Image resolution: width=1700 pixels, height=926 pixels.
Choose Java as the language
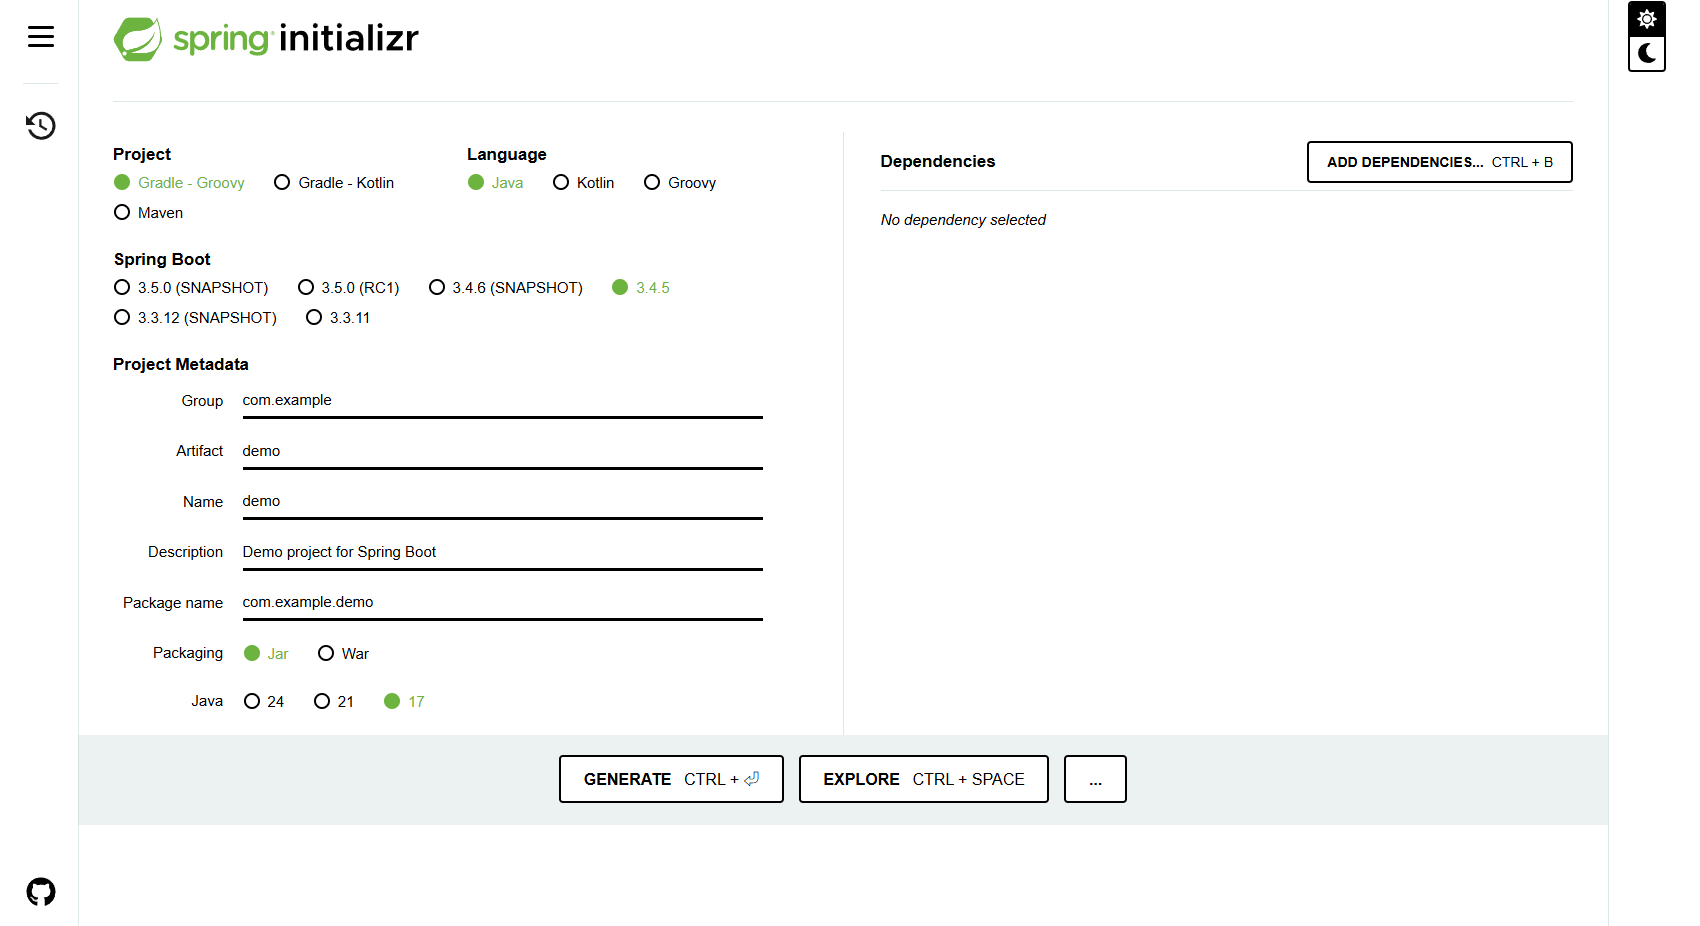(x=495, y=183)
